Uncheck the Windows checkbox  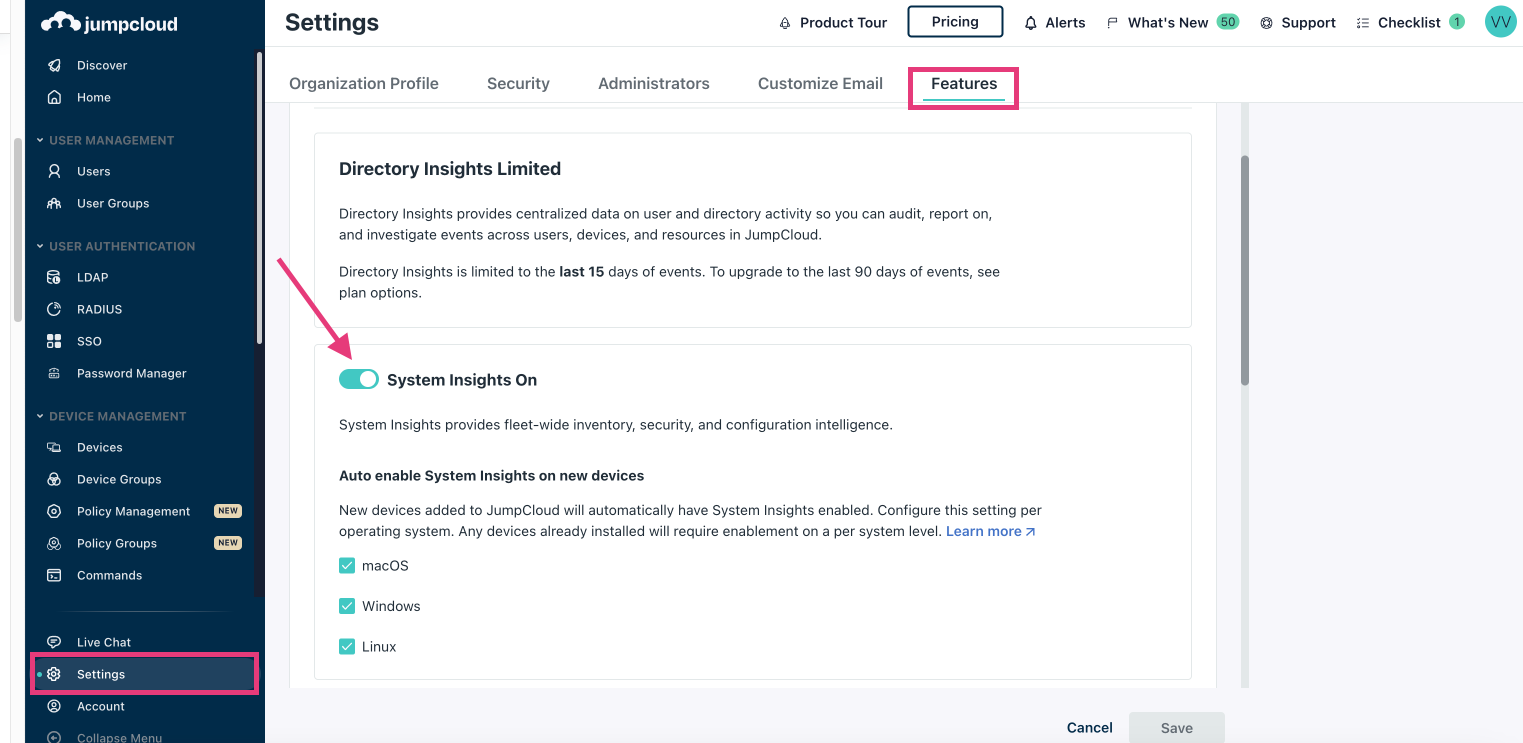tap(347, 606)
